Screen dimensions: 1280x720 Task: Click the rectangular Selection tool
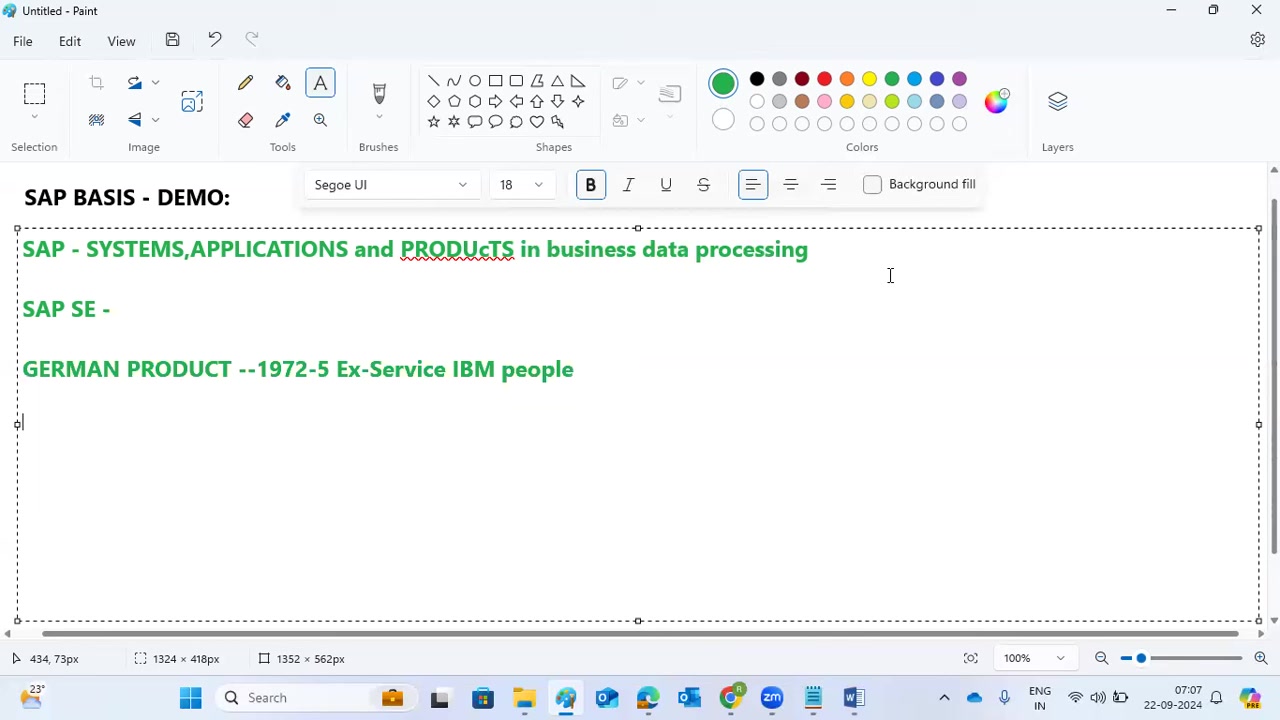point(34,94)
